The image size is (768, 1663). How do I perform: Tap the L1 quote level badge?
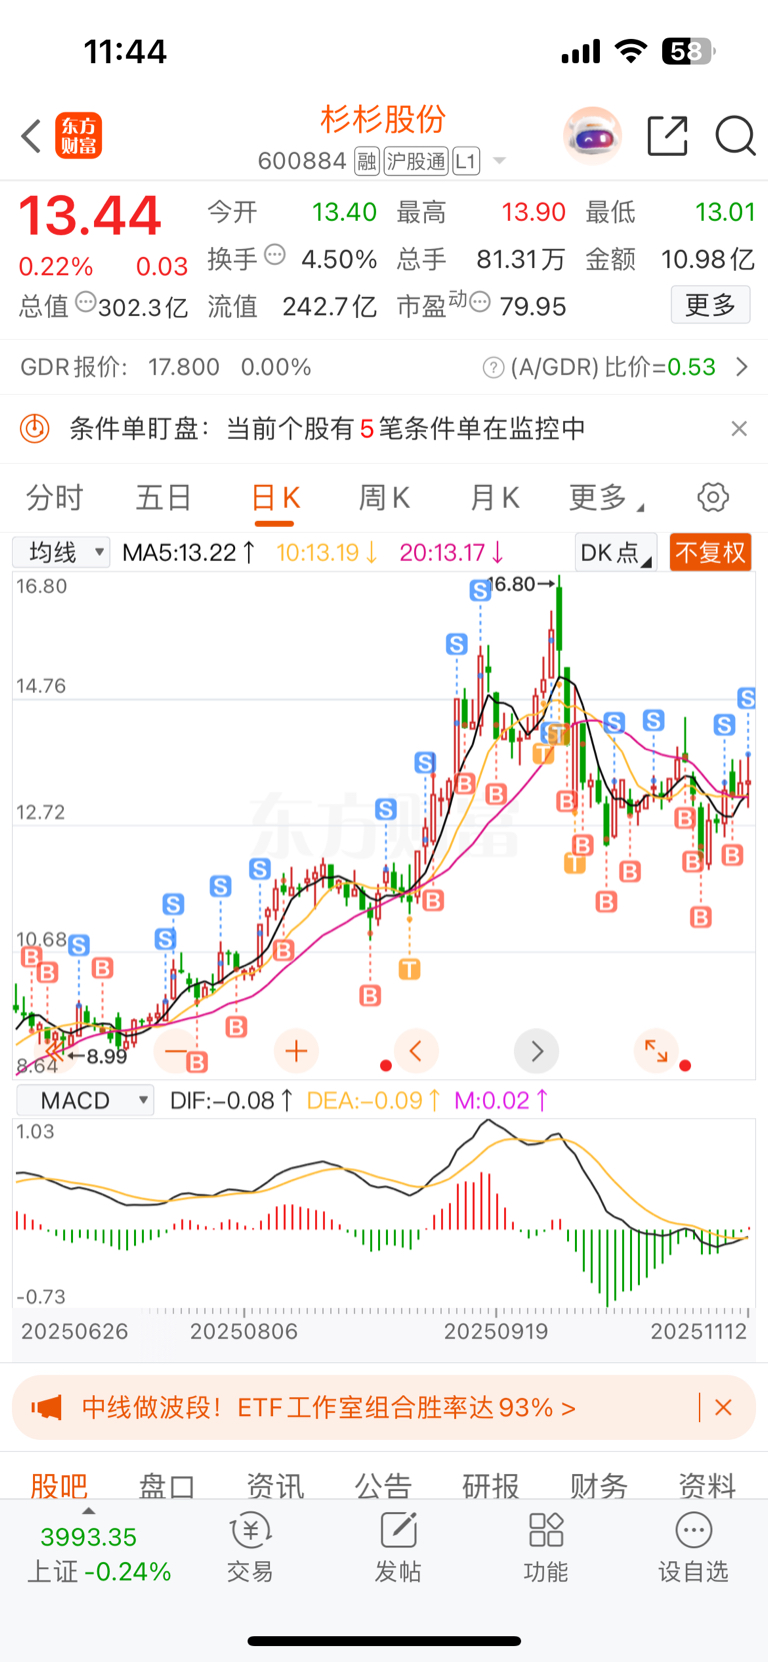[466, 161]
